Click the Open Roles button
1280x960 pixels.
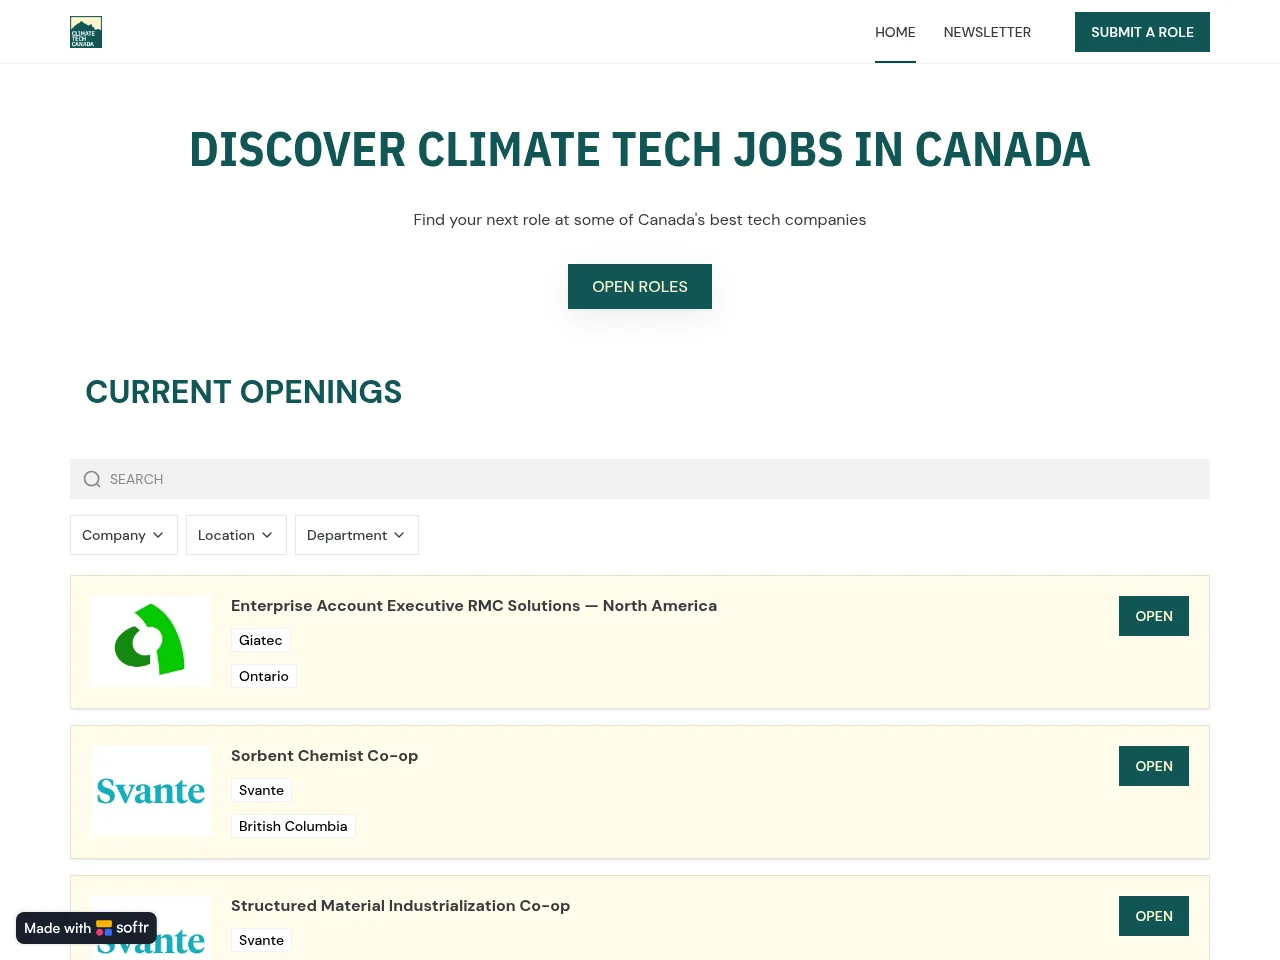click(640, 286)
